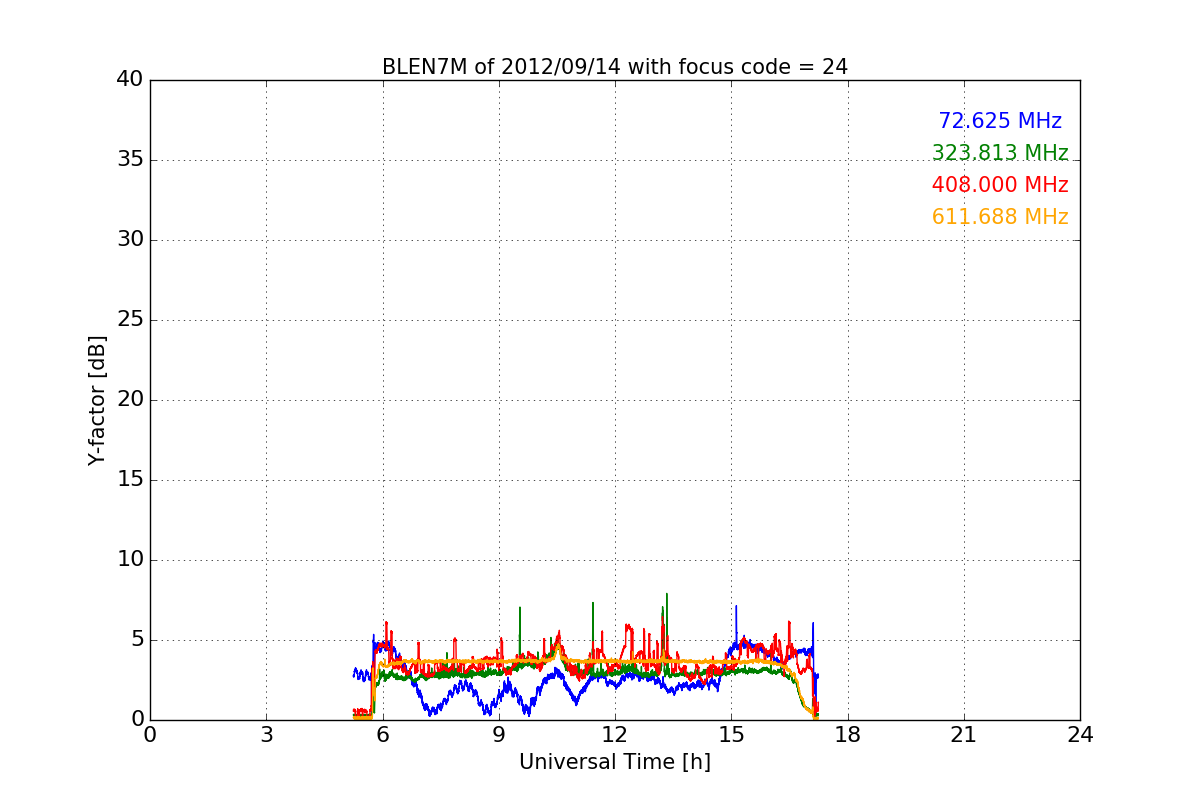
Task: Click the x-axis tick label 12
Action: pos(615,735)
